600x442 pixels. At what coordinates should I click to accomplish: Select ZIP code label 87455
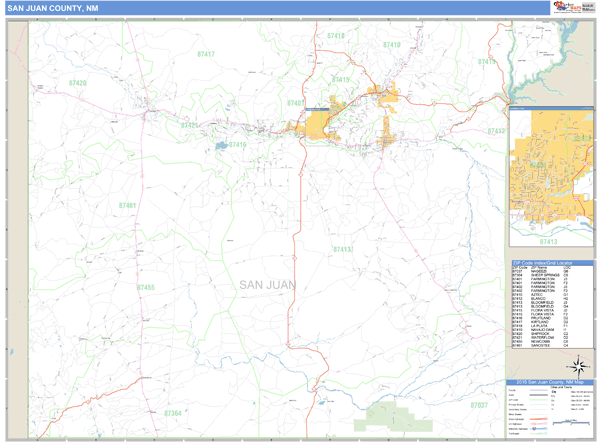pos(145,287)
